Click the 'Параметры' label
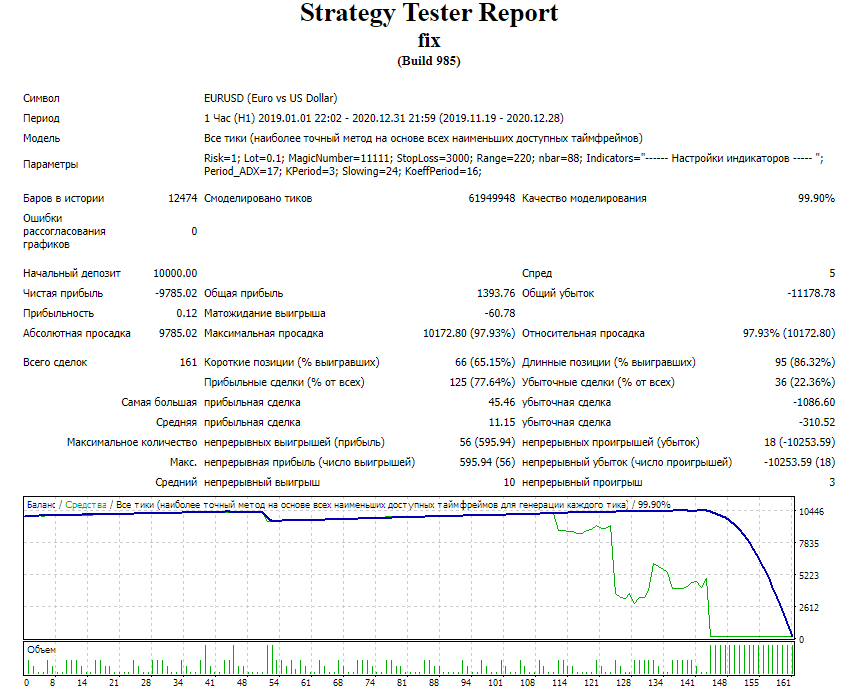The width and height of the screenshot is (850, 695). (50, 164)
